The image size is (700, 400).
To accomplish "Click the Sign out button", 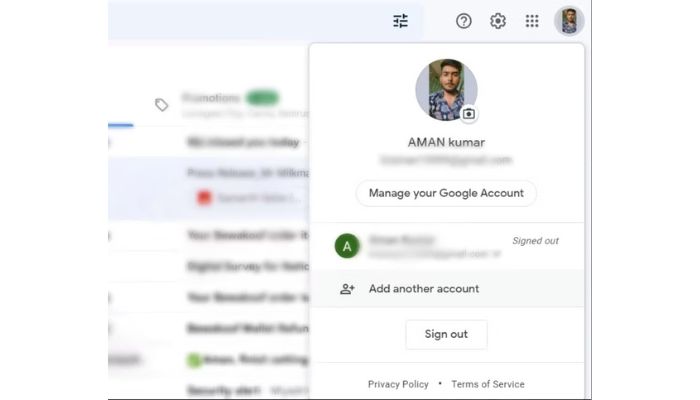I will tap(446, 334).
